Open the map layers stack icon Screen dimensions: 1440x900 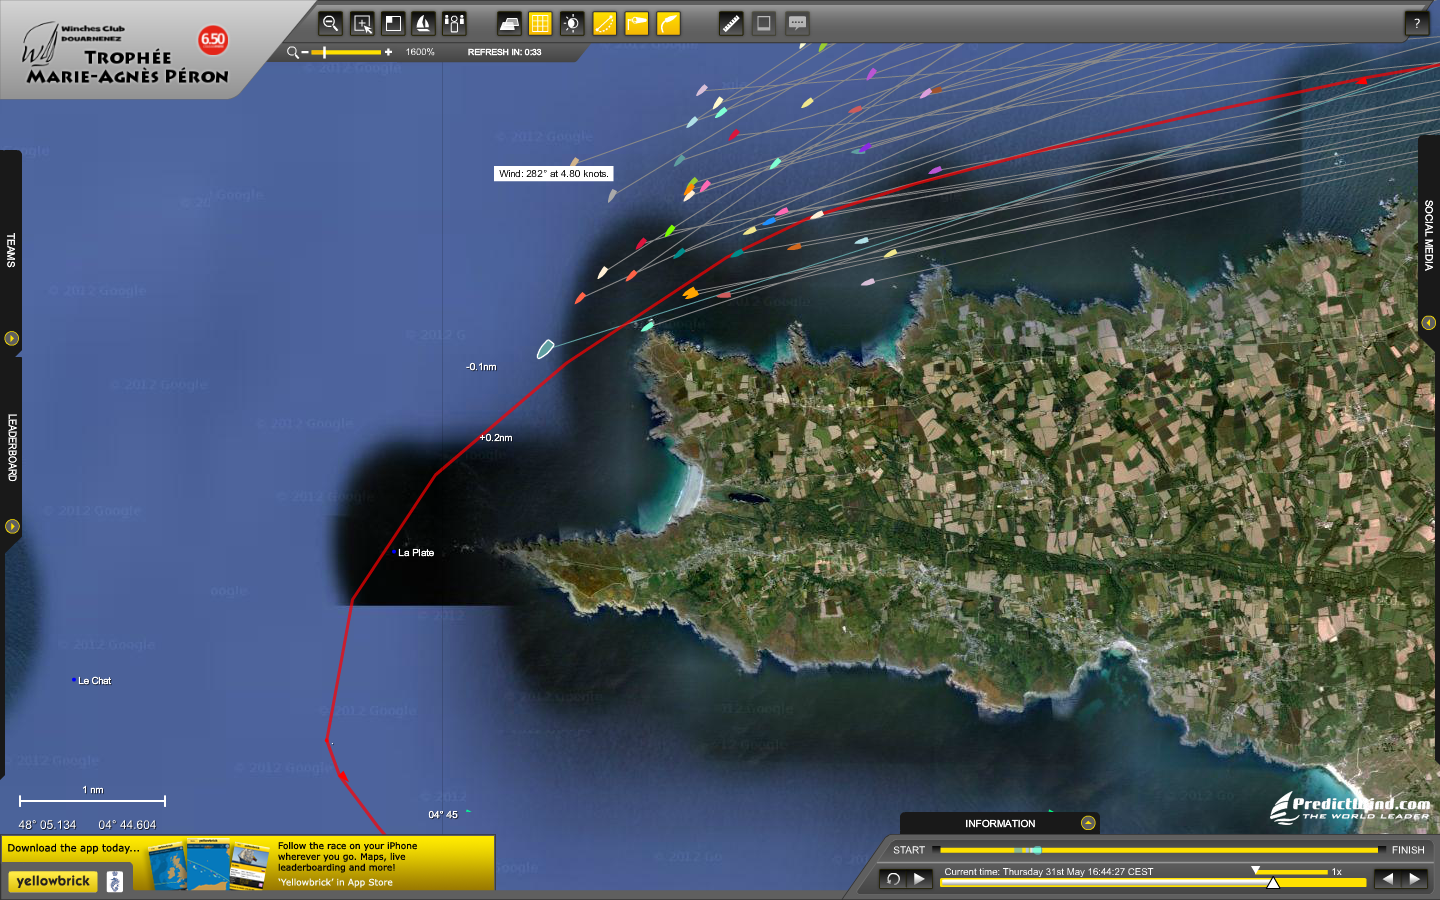(509, 23)
